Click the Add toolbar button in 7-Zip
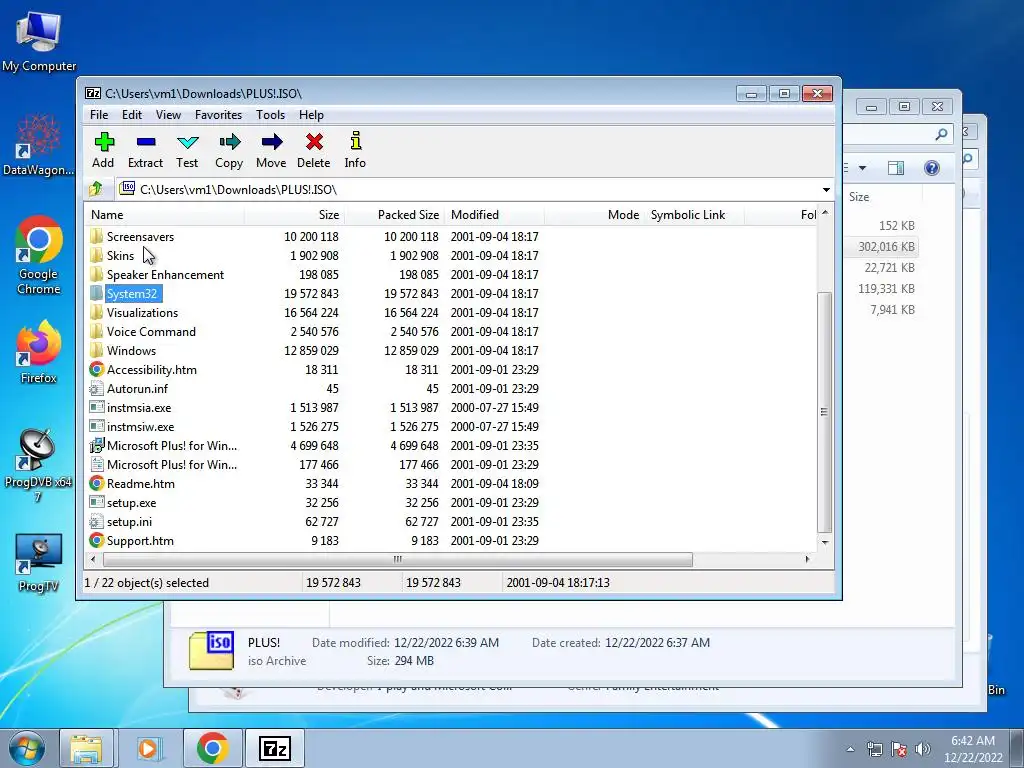Screen dimensions: 1024x768 [x=103, y=150]
